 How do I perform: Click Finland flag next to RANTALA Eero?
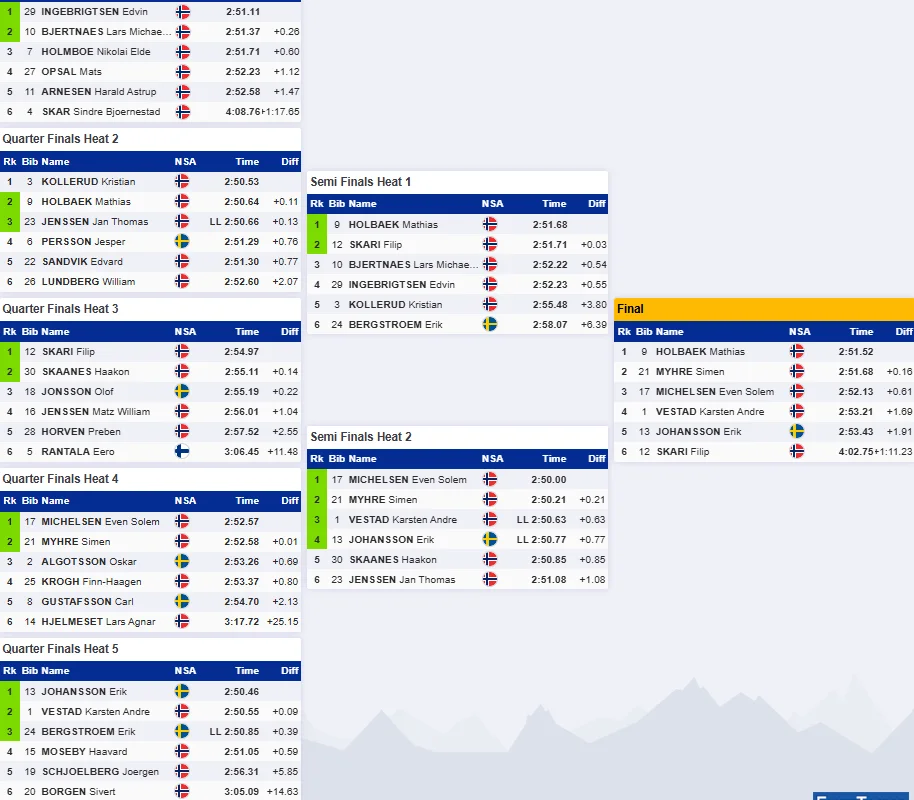tap(182, 451)
